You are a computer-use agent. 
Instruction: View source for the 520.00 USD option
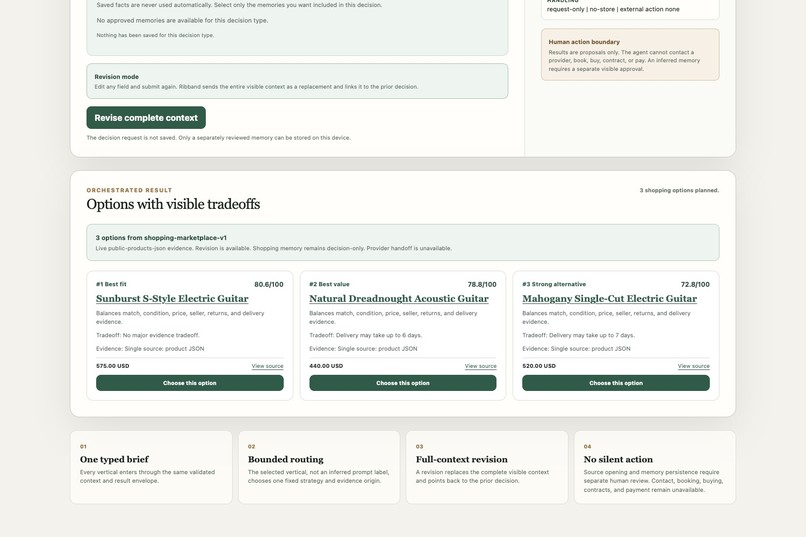point(693,366)
